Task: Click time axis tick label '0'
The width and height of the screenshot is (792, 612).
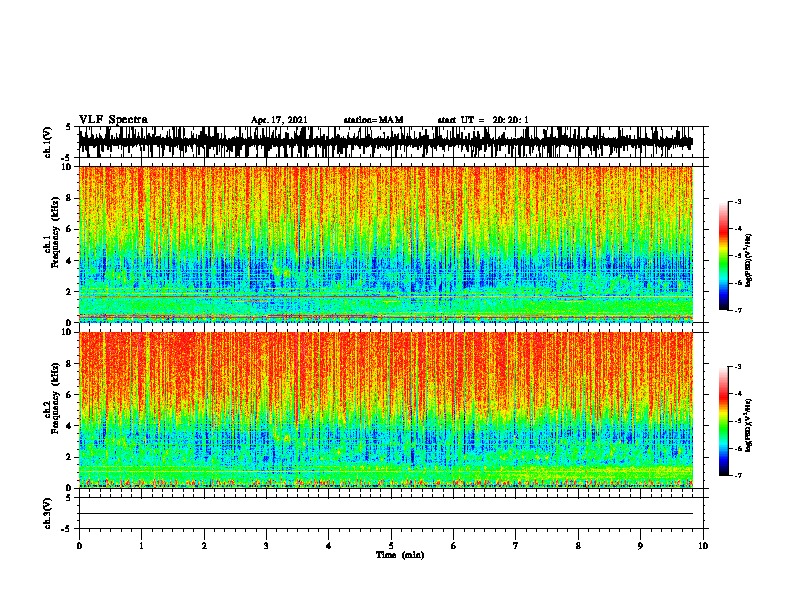Action: 79,546
